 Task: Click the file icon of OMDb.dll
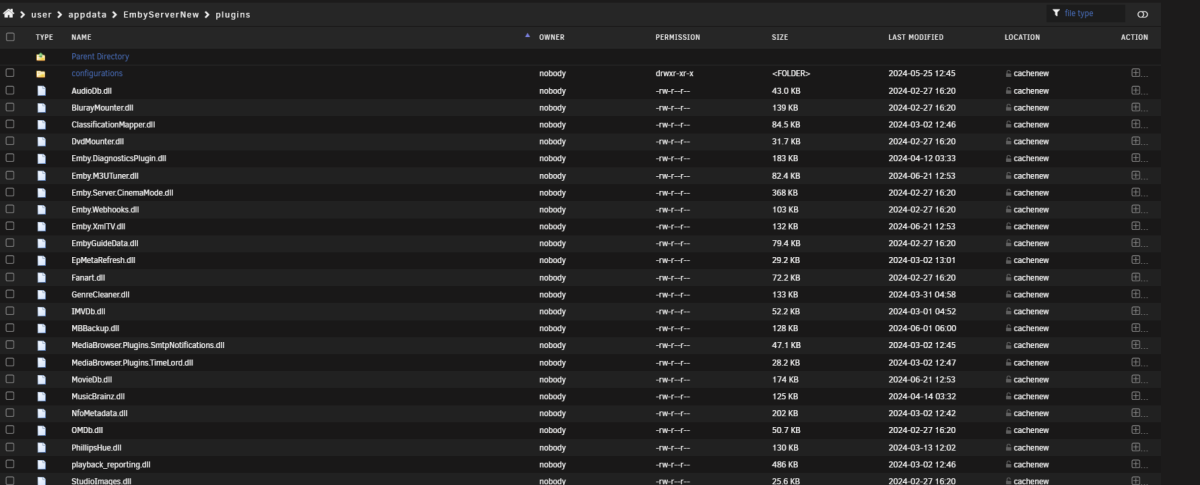click(41, 431)
